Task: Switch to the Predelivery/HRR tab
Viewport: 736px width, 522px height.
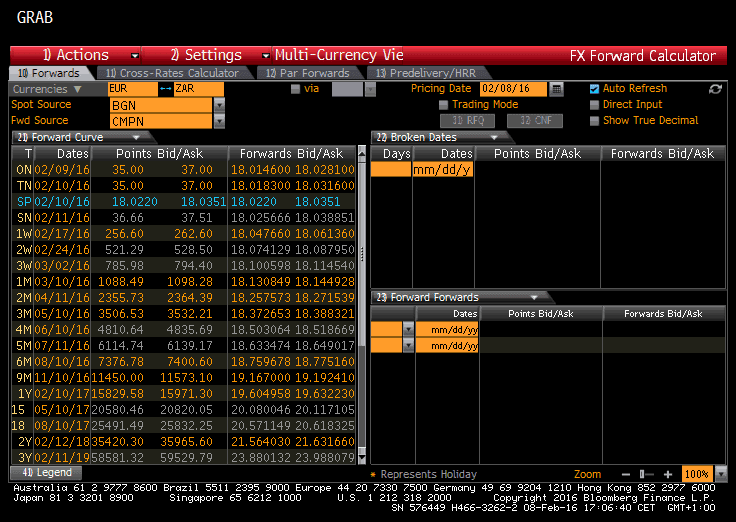Action: [427, 73]
